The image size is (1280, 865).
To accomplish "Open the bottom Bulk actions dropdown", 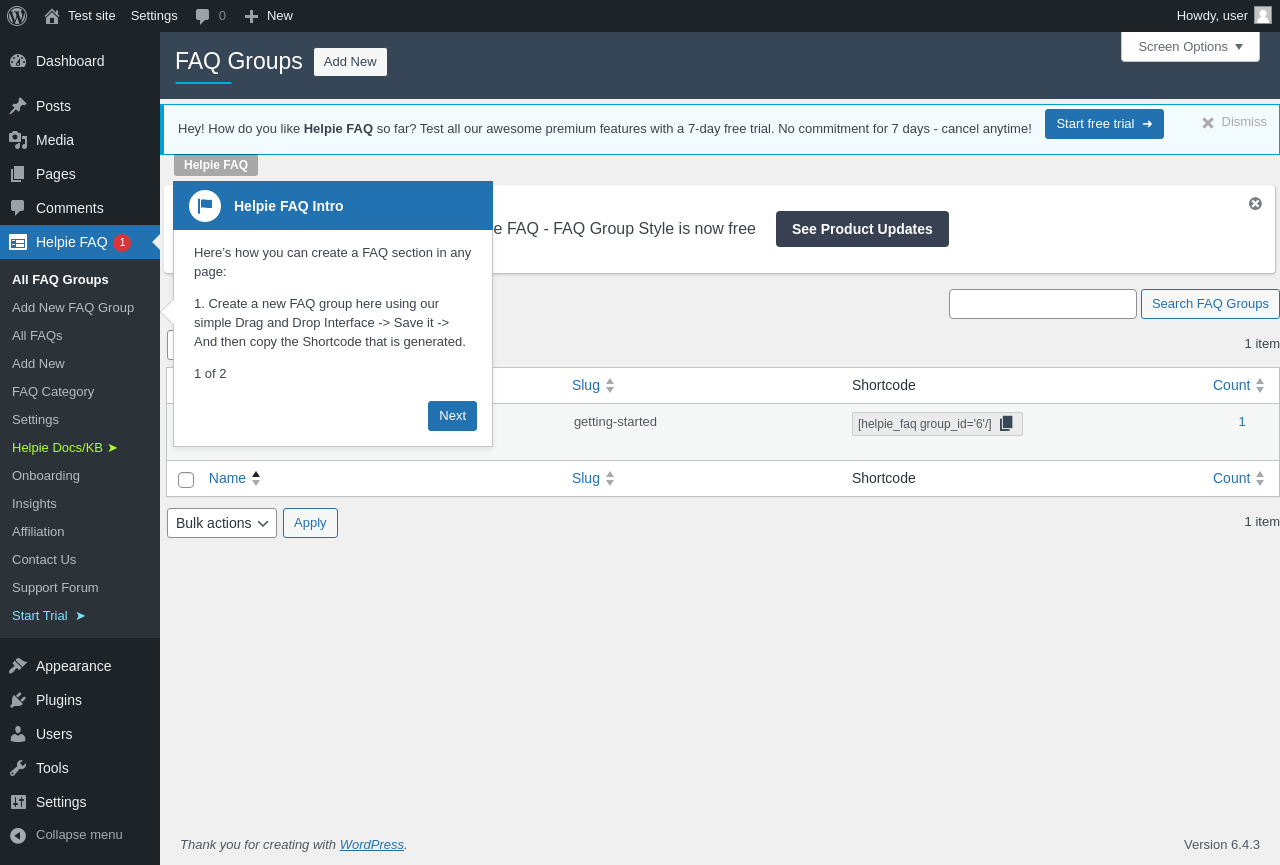I will click(x=222, y=523).
